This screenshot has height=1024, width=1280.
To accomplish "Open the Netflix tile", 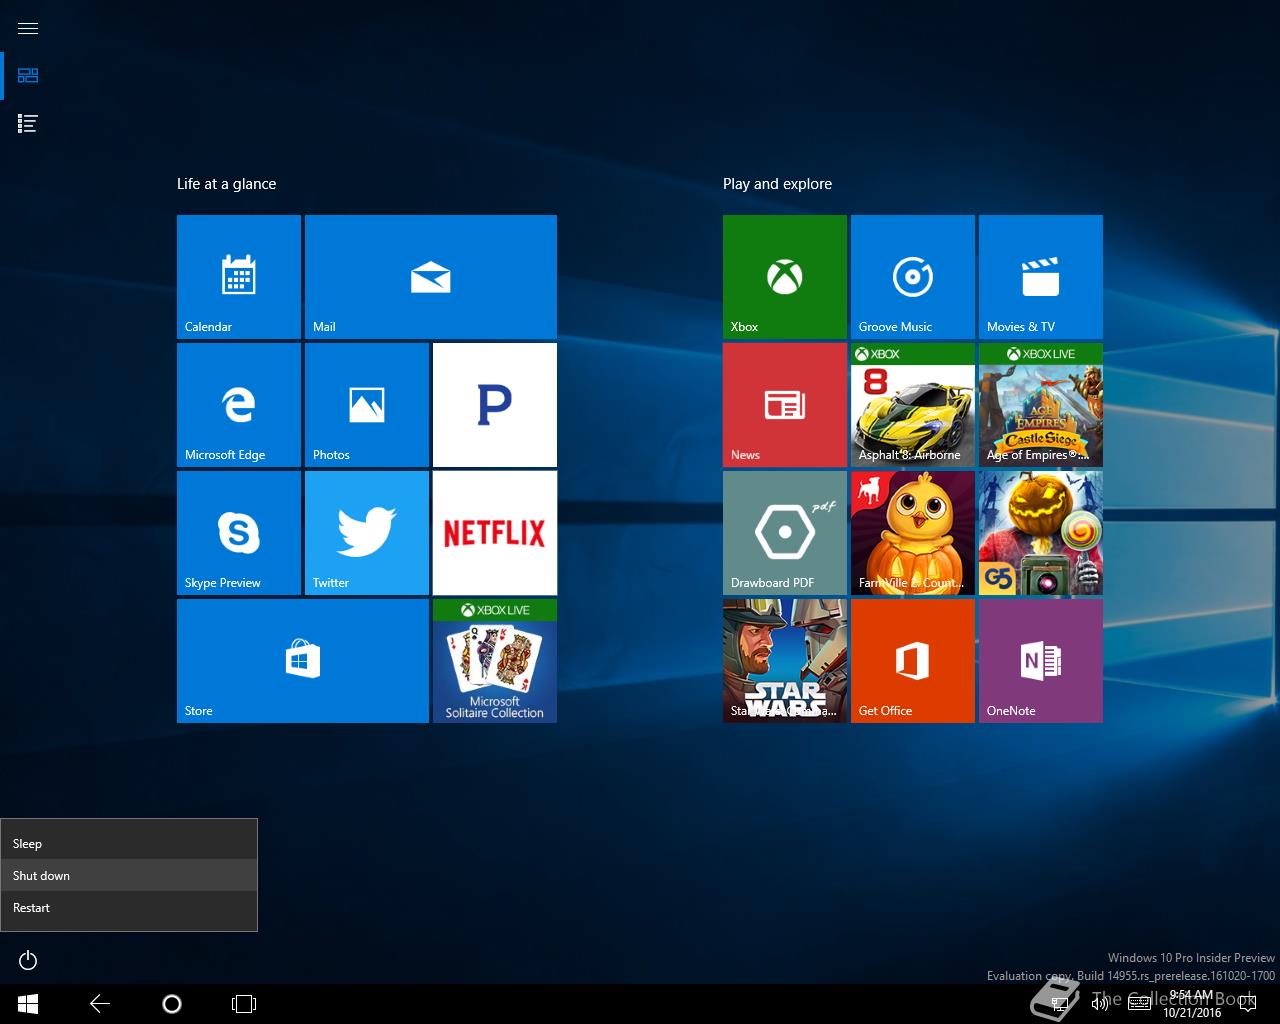I will pyautogui.click(x=495, y=533).
